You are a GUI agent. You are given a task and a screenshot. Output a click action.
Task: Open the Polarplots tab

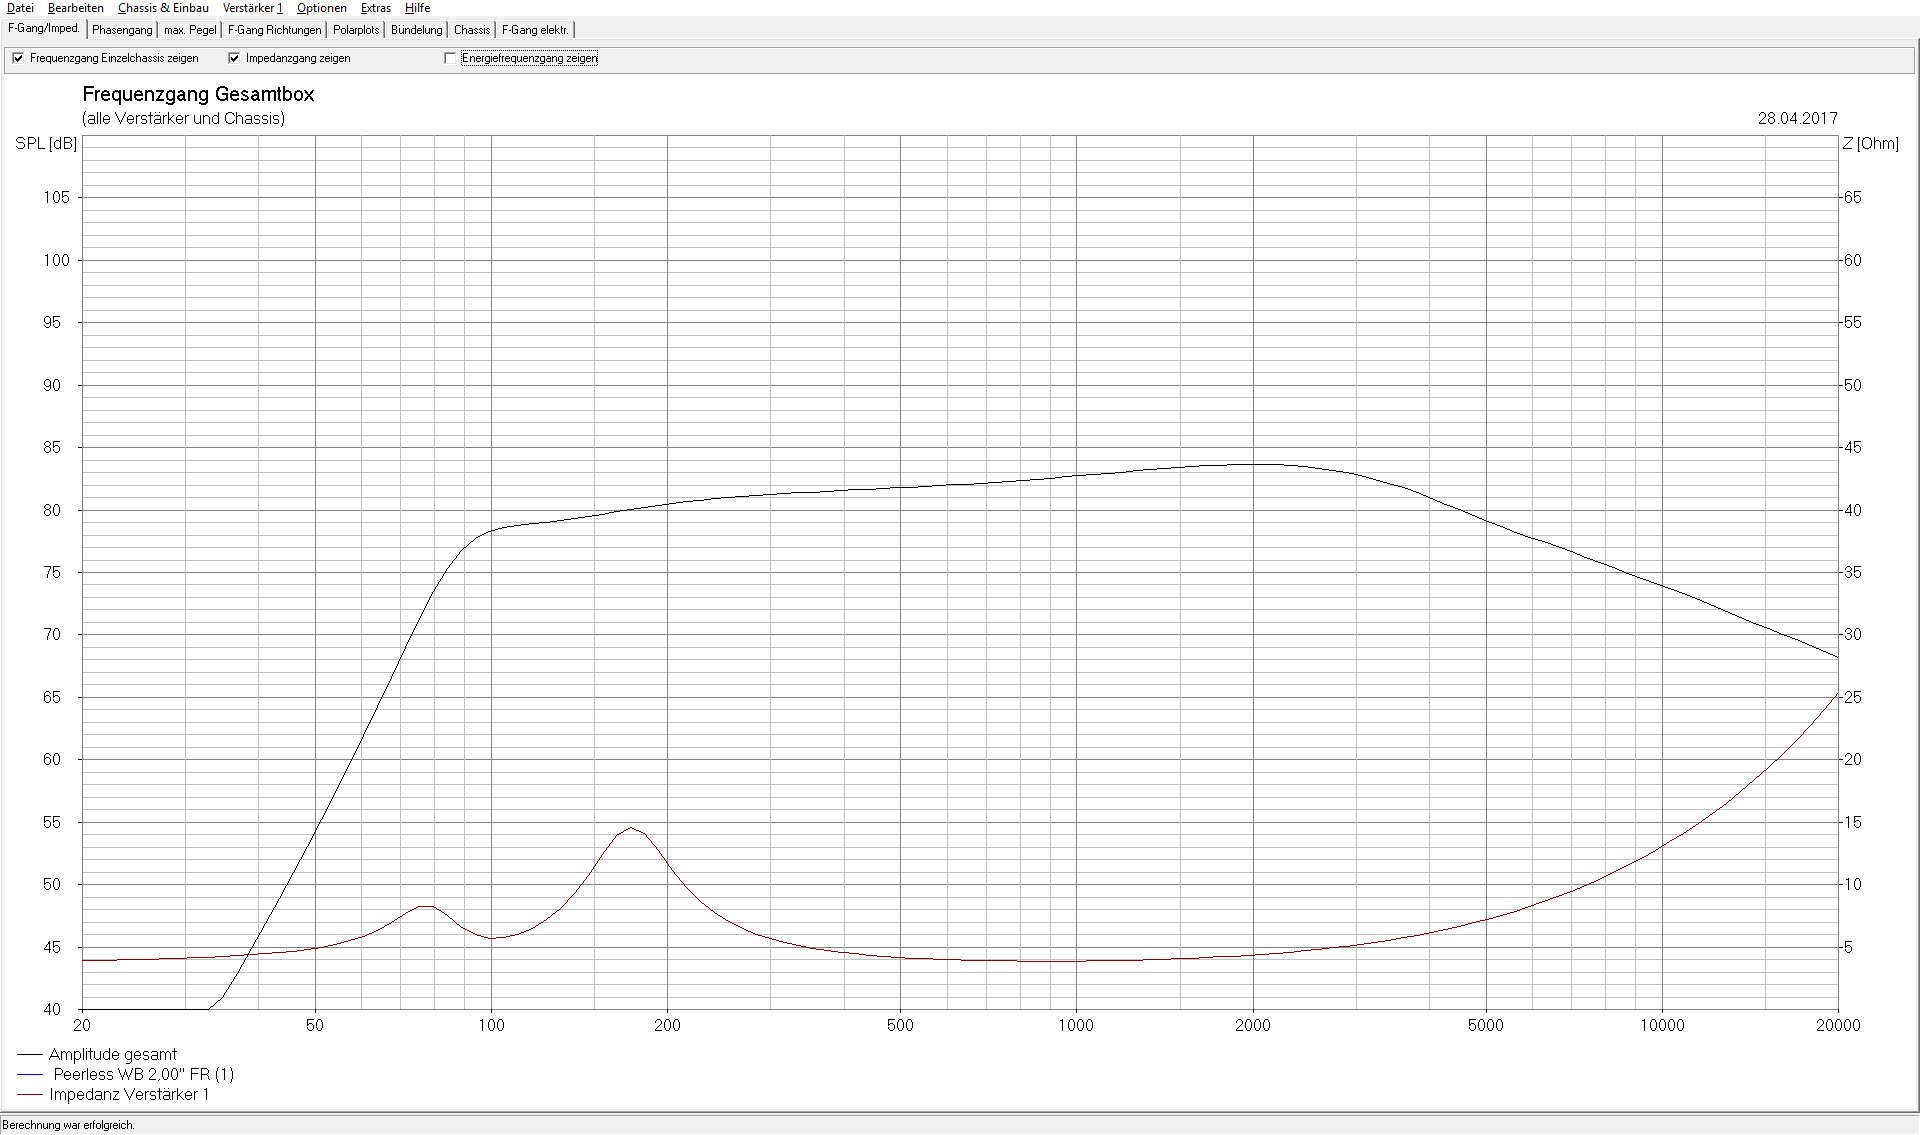click(356, 30)
